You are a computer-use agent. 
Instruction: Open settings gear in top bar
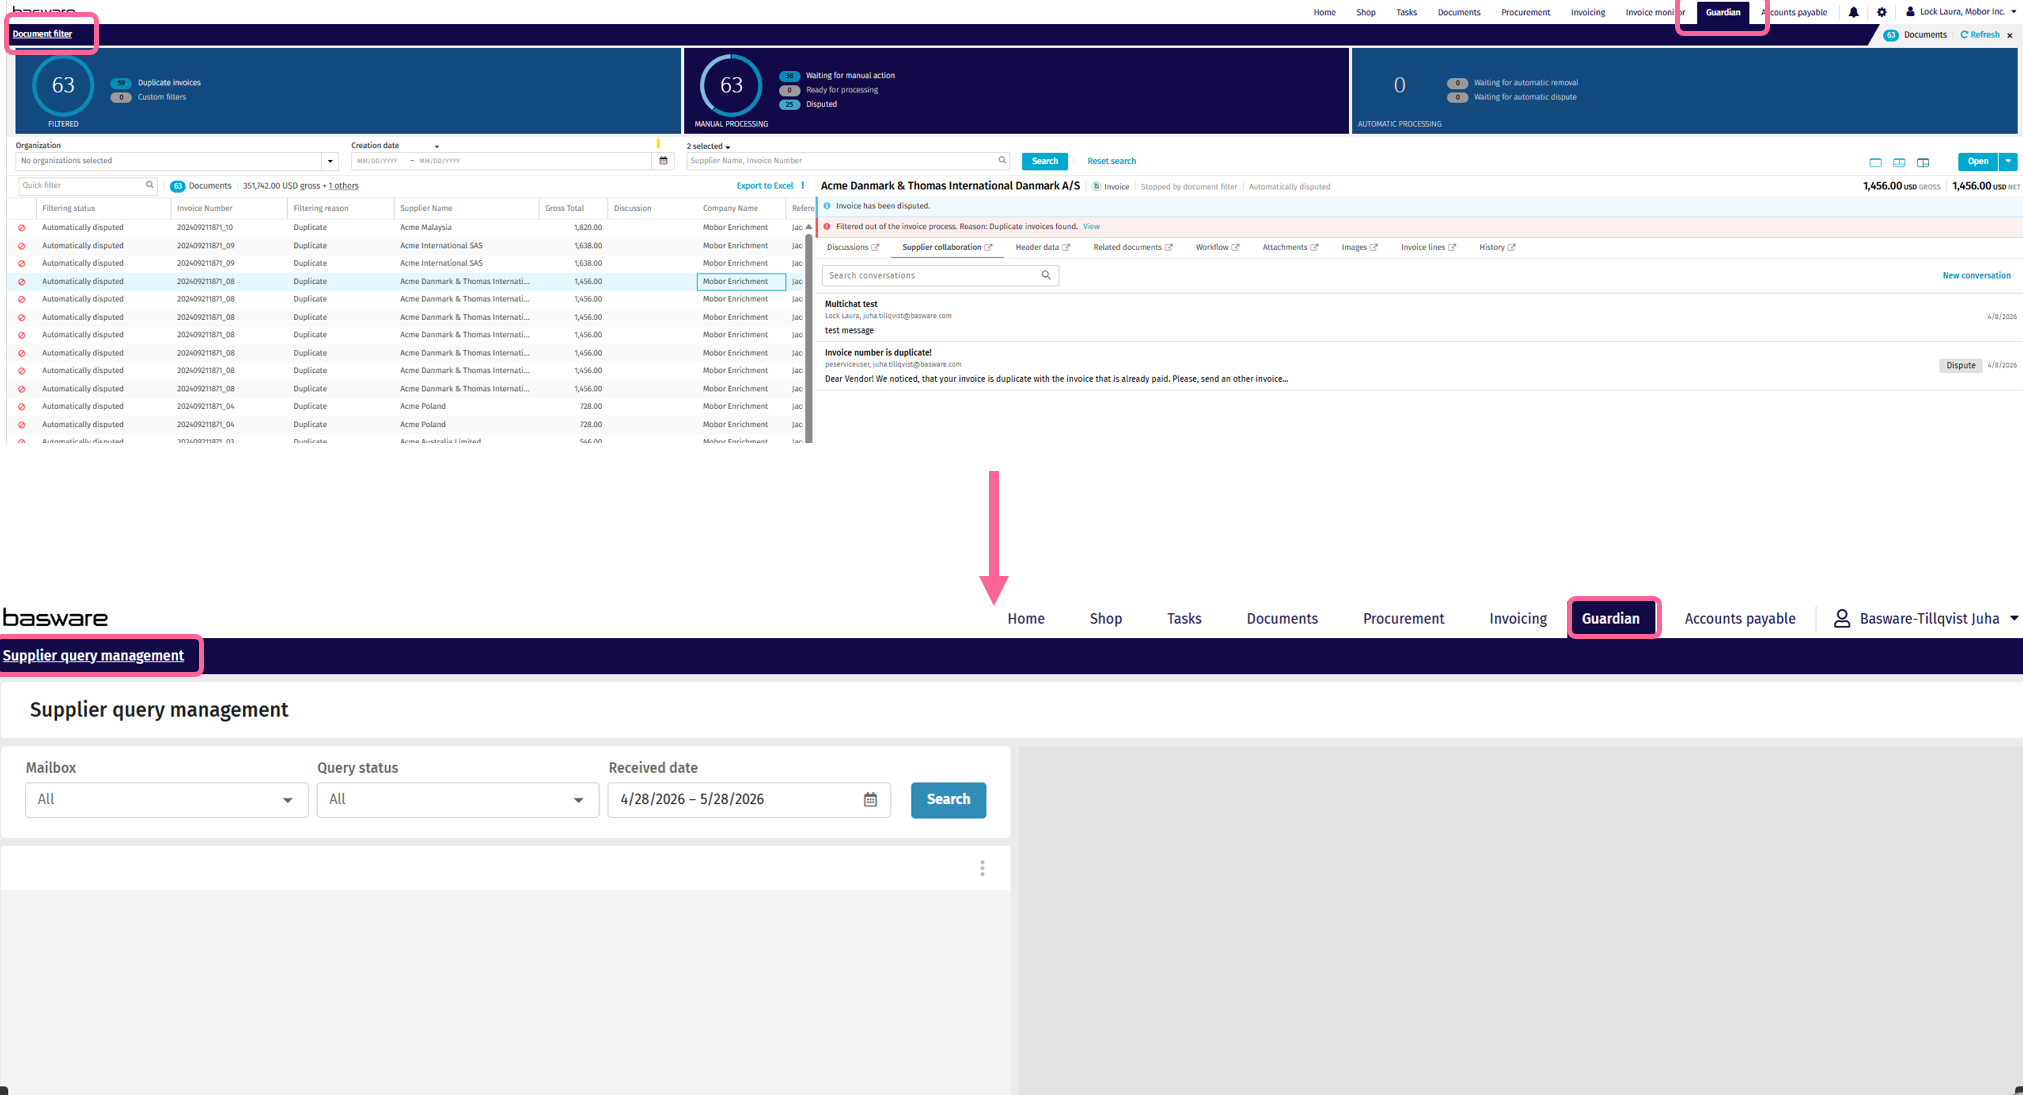coord(1881,12)
